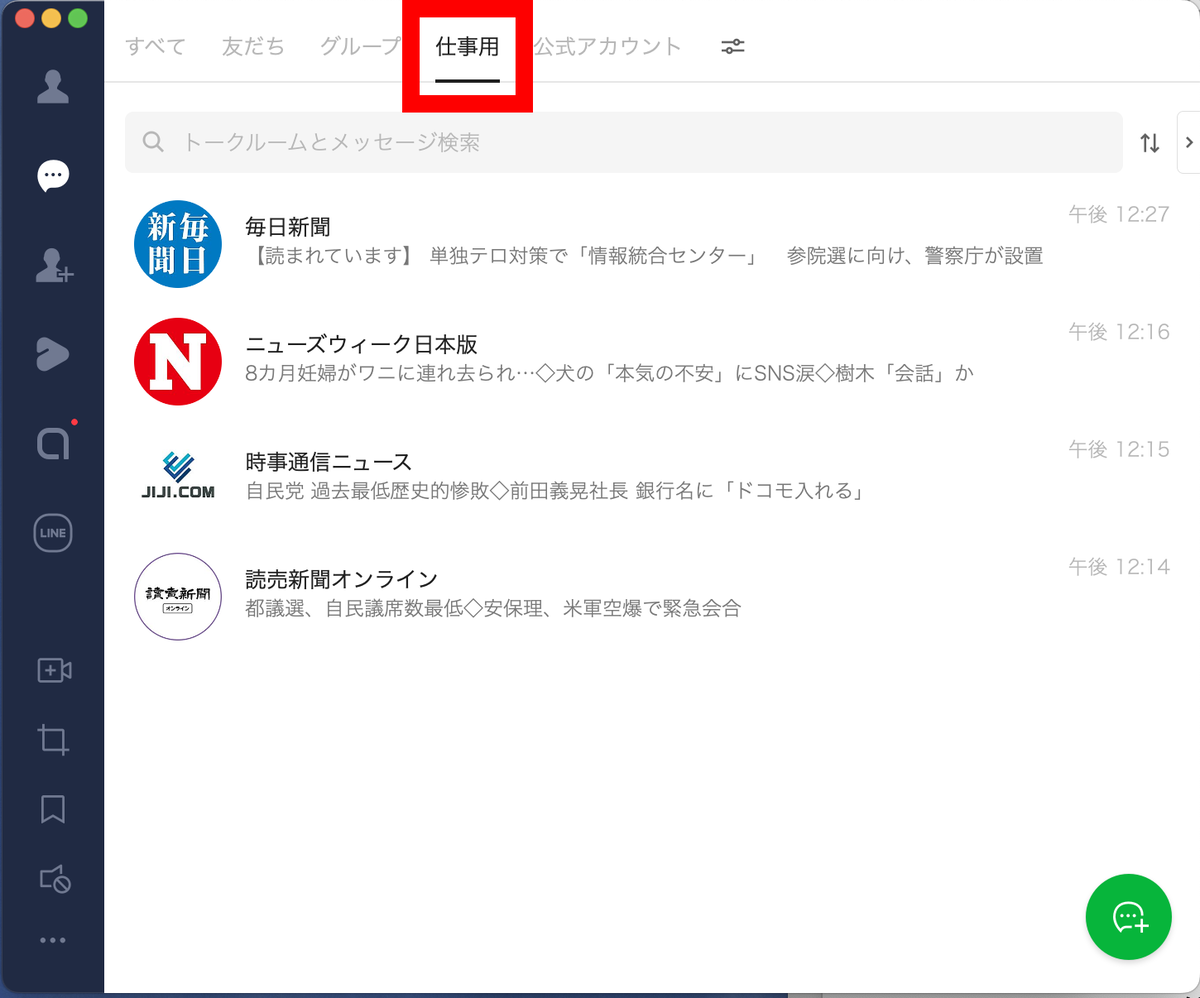This screenshot has width=1200, height=998.
Task: Open LINE VOOM play icon in sidebar
Action: [53, 355]
